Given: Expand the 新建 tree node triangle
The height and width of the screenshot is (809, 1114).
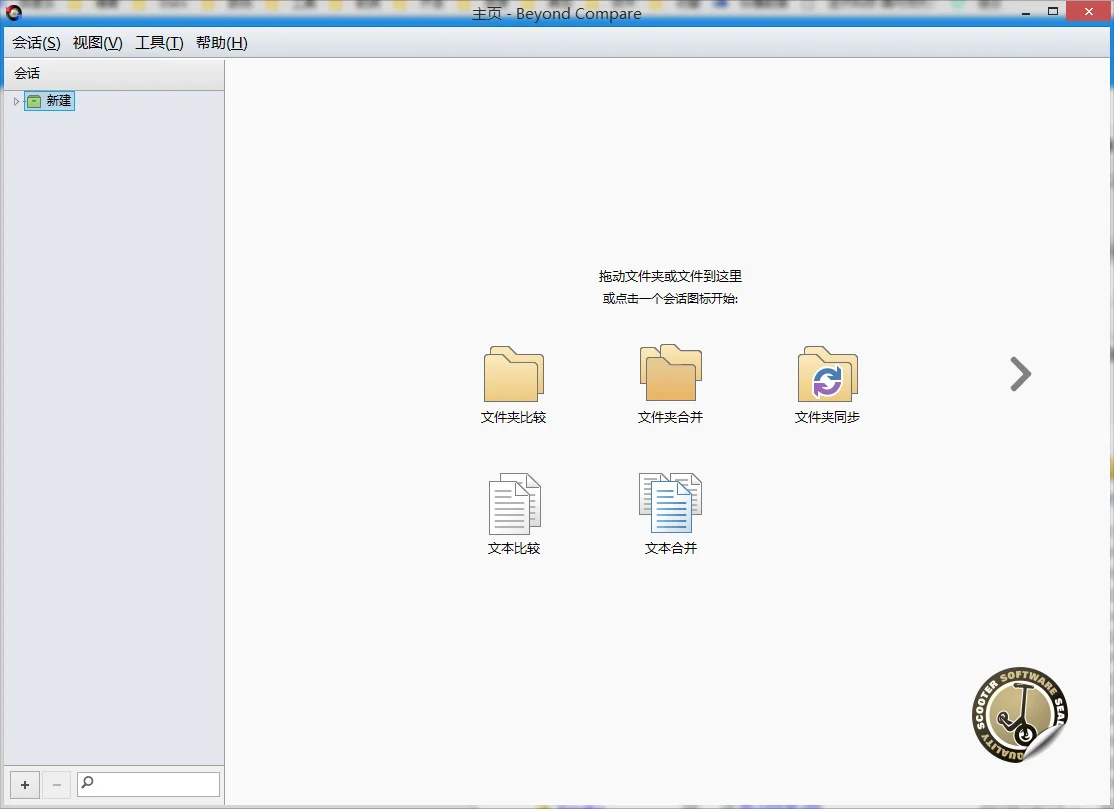Looking at the screenshot, I should [x=16, y=102].
